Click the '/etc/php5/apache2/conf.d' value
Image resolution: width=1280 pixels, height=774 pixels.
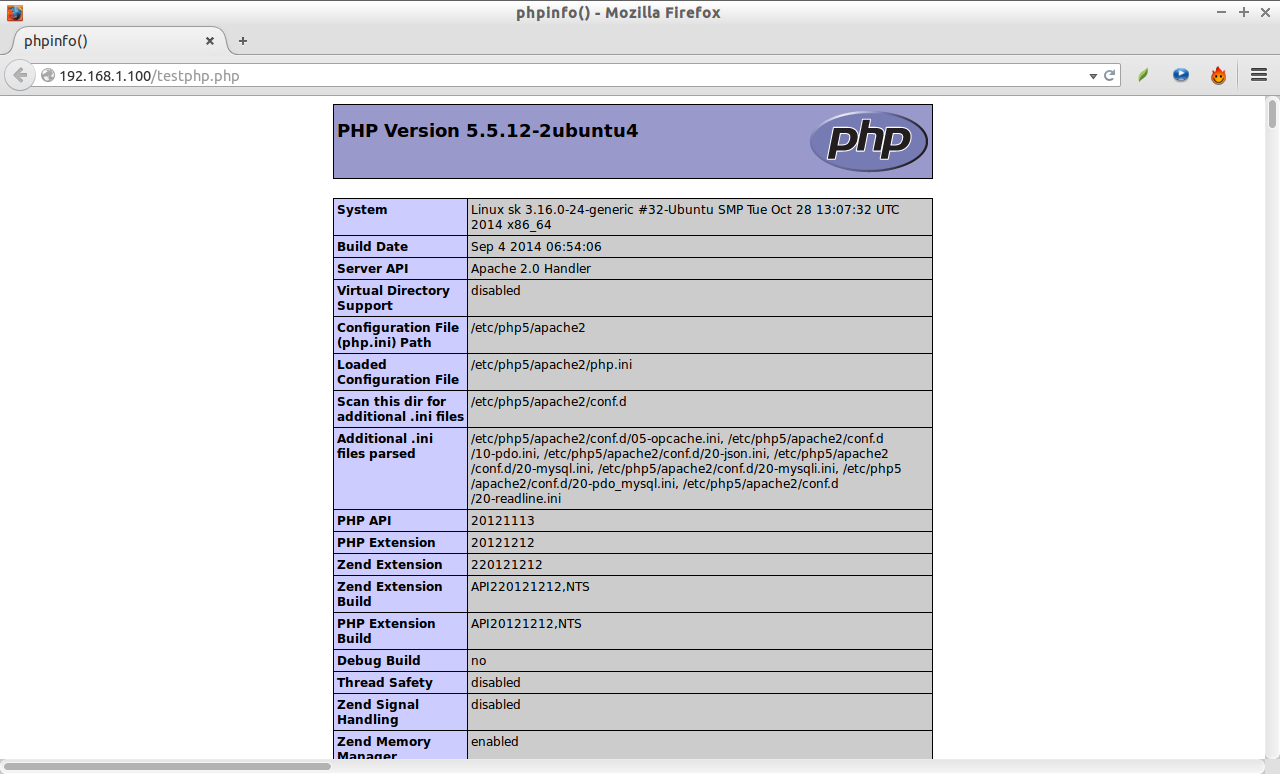pyautogui.click(x=548, y=402)
